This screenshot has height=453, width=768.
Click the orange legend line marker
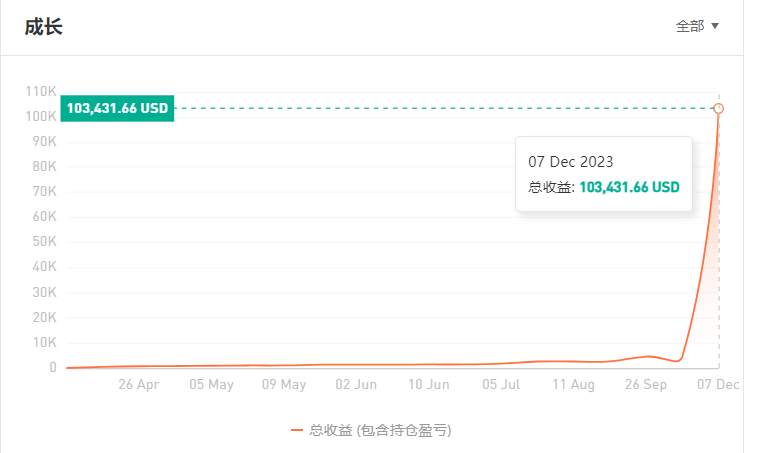296,430
